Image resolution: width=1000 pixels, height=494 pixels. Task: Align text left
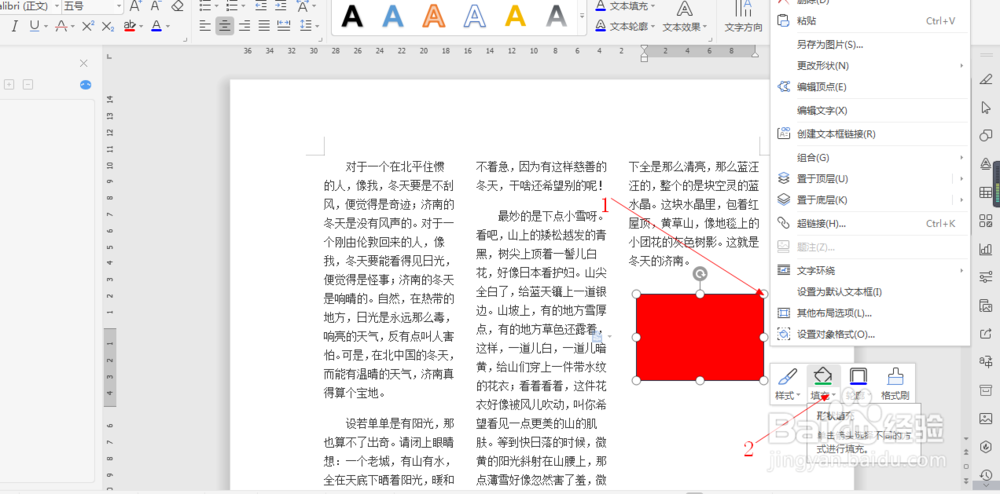pyautogui.click(x=205, y=26)
